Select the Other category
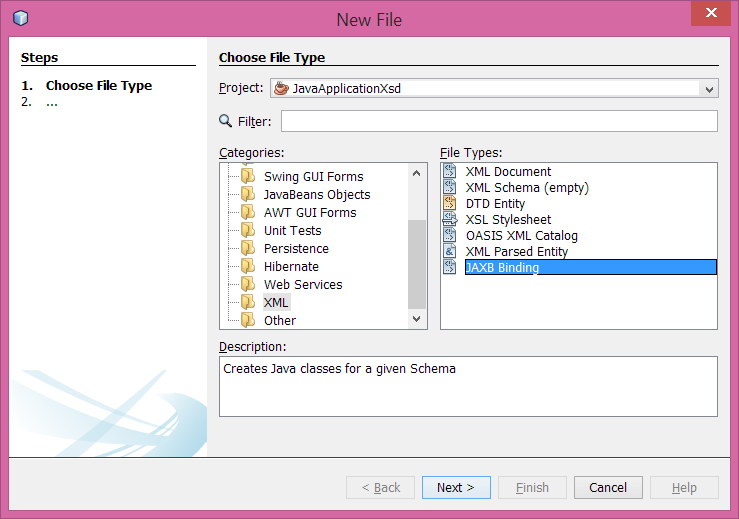 click(280, 320)
